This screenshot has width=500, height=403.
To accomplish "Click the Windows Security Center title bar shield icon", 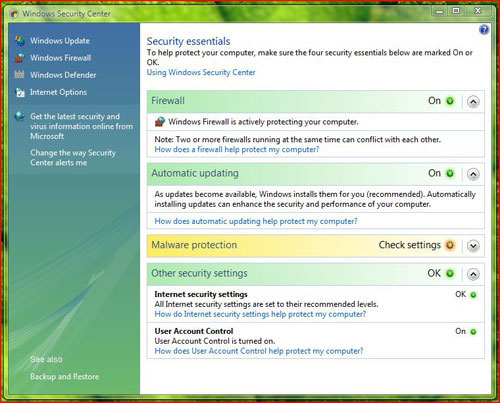I will click(14, 14).
